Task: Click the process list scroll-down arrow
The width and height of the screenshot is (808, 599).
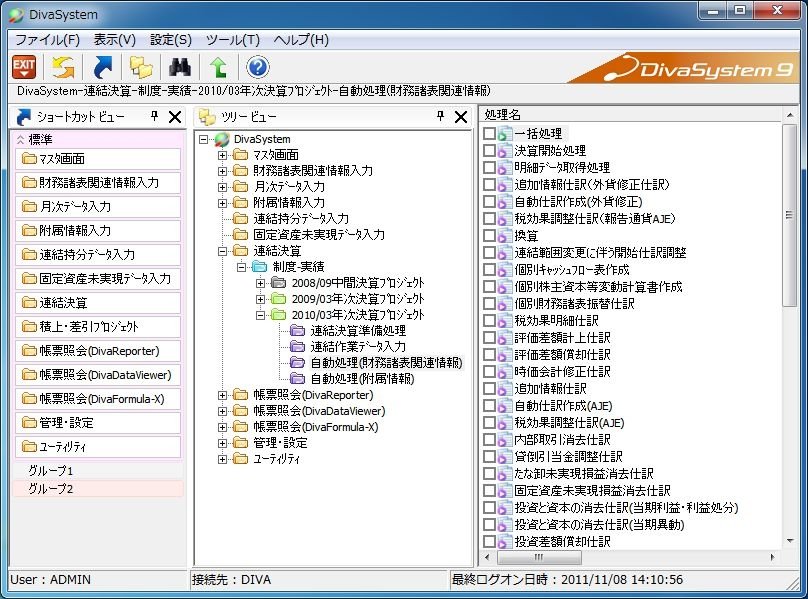Action: tap(789, 541)
